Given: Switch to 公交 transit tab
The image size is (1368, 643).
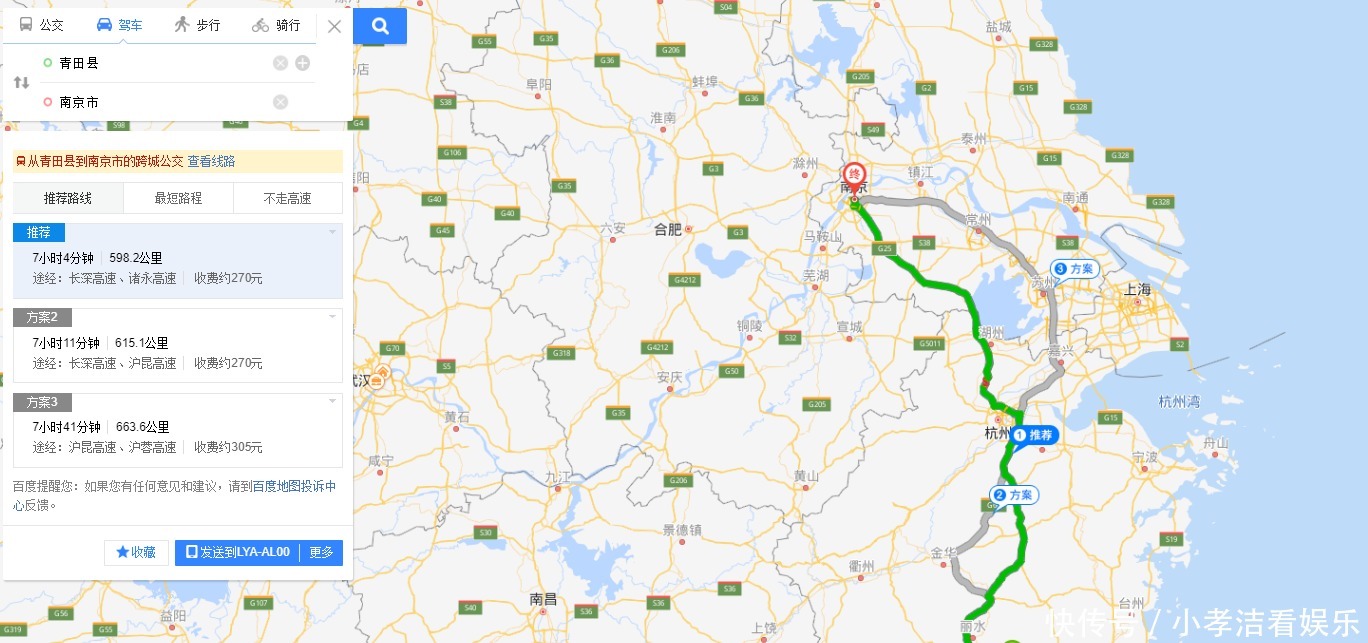Looking at the screenshot, I should click(x=42, y=25).
